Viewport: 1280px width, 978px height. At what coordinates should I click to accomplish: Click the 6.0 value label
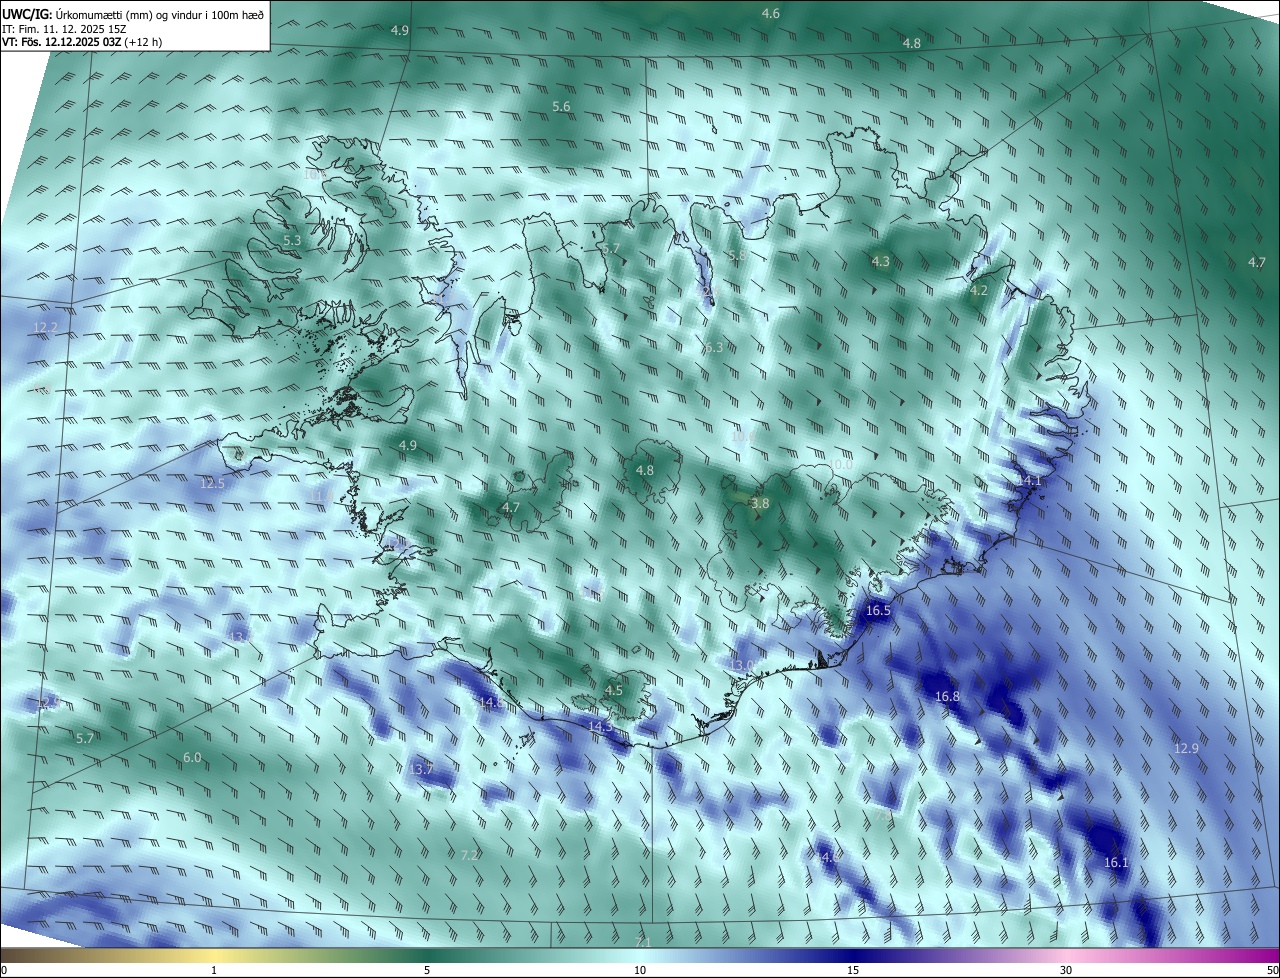pyautogui.click(x=192, y=758)
